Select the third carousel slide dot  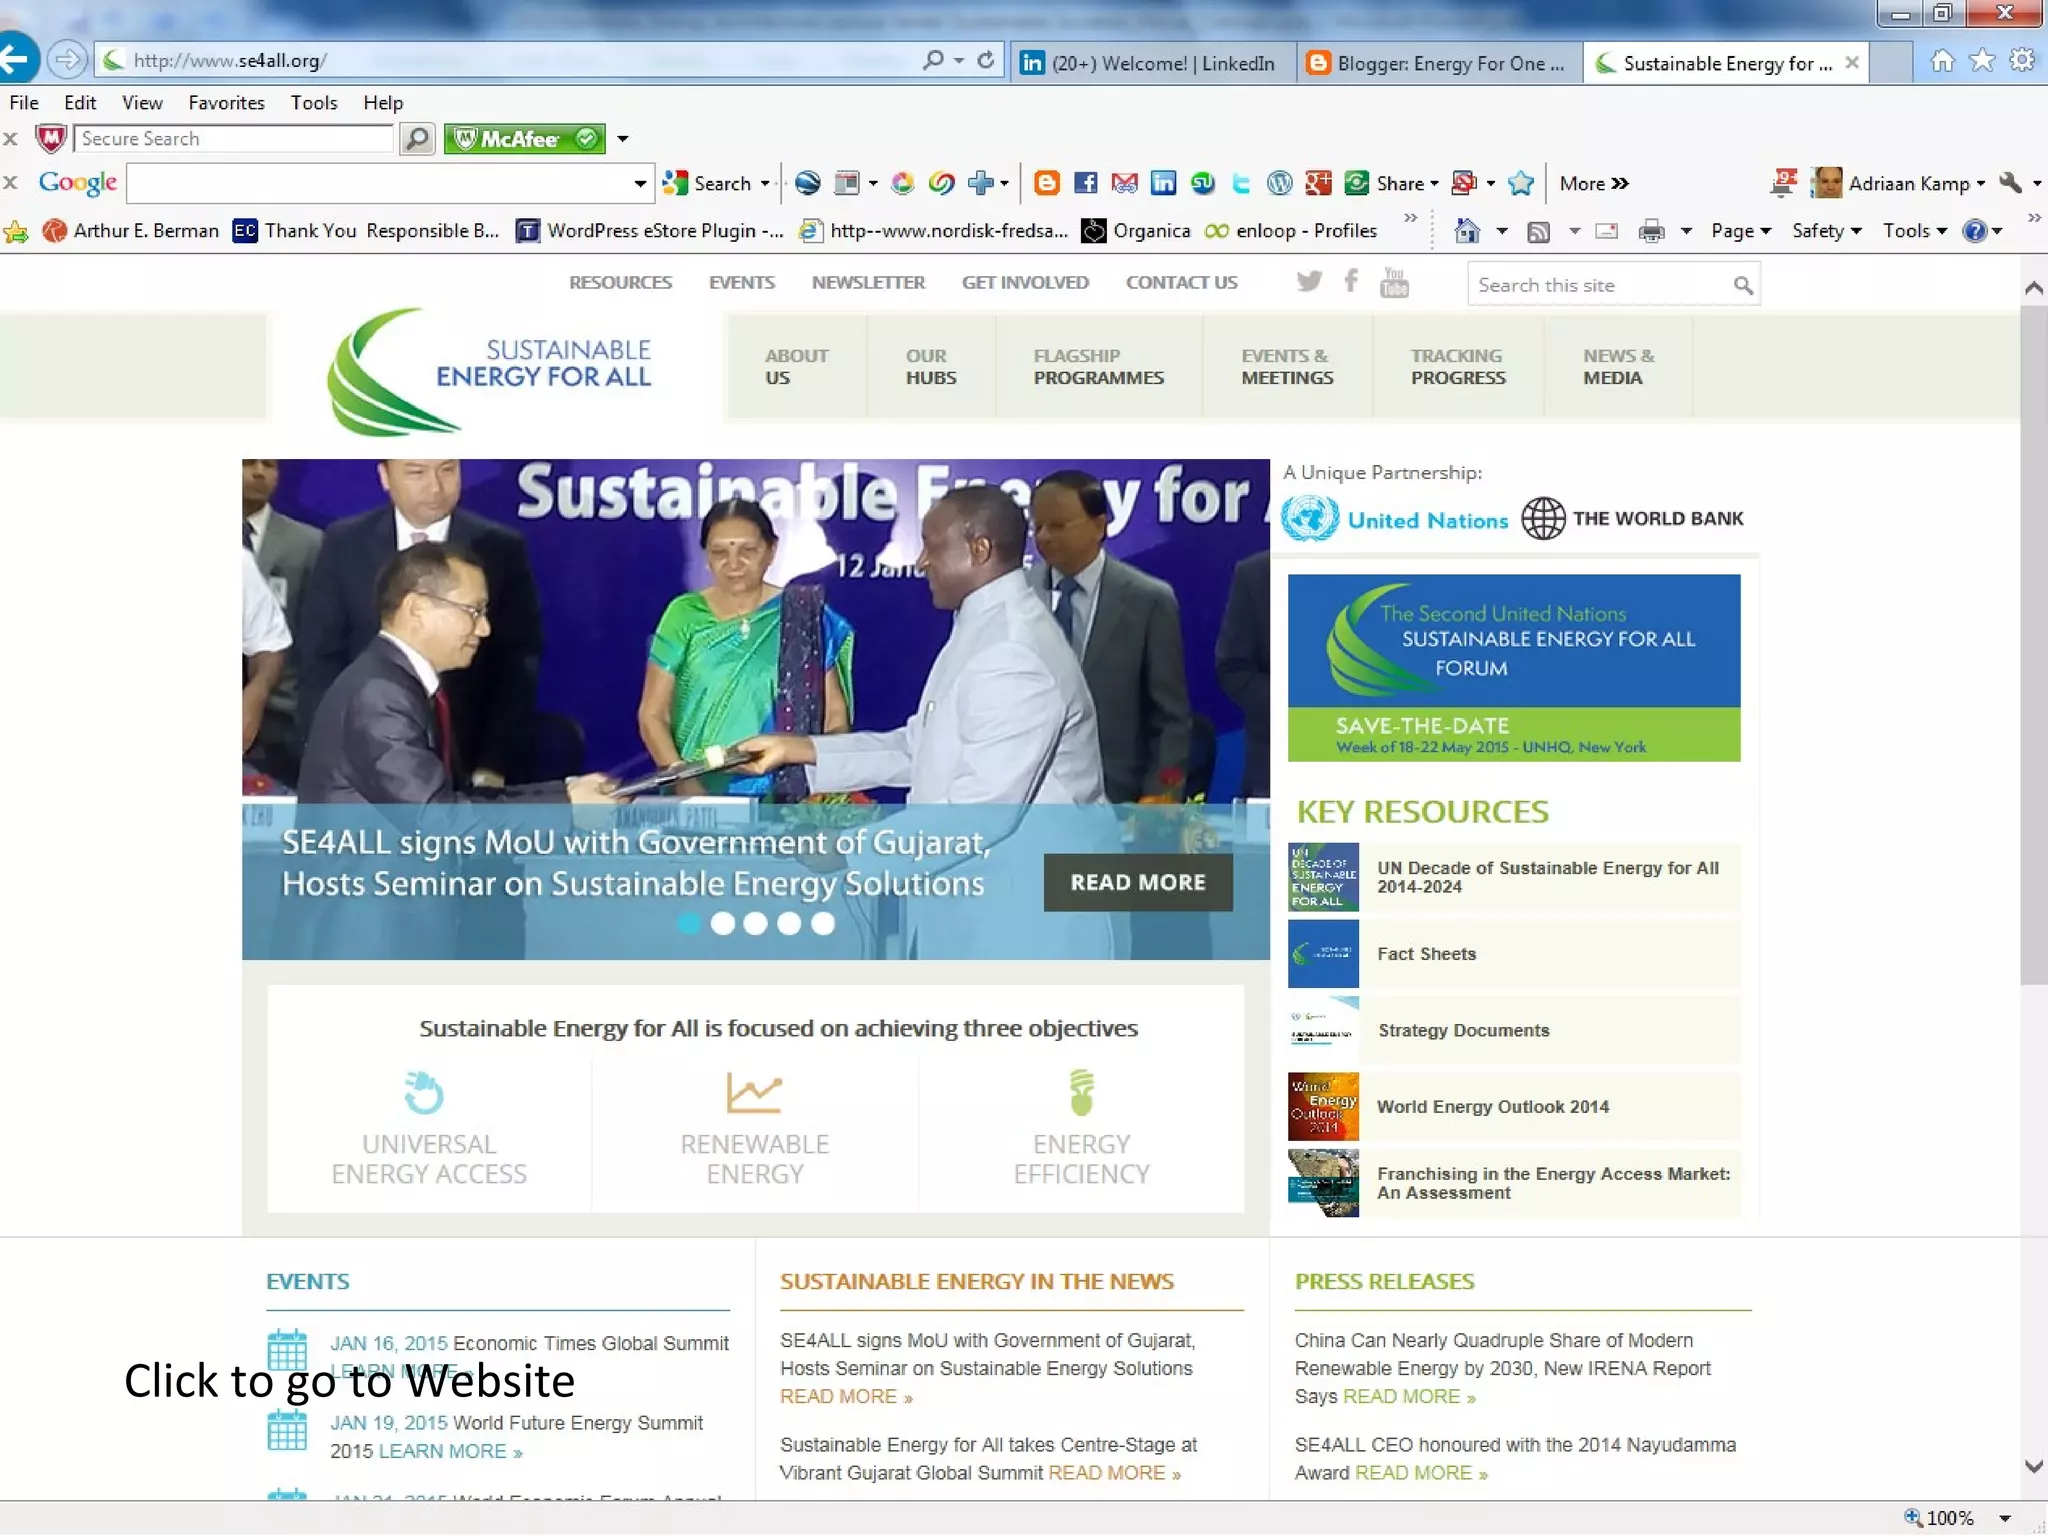tap(756, 924)
